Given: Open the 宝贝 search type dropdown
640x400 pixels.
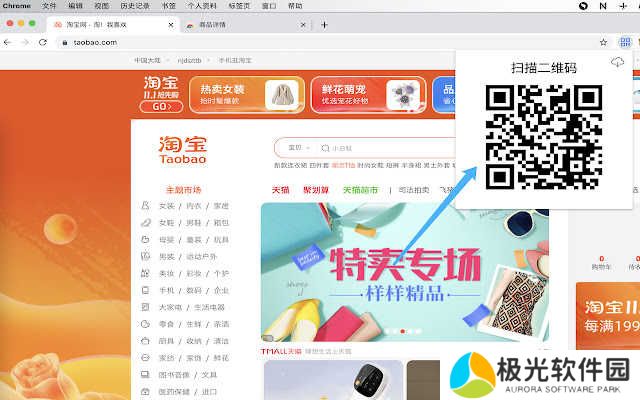Looking at the screenshot, I should [x=298, y=147].
